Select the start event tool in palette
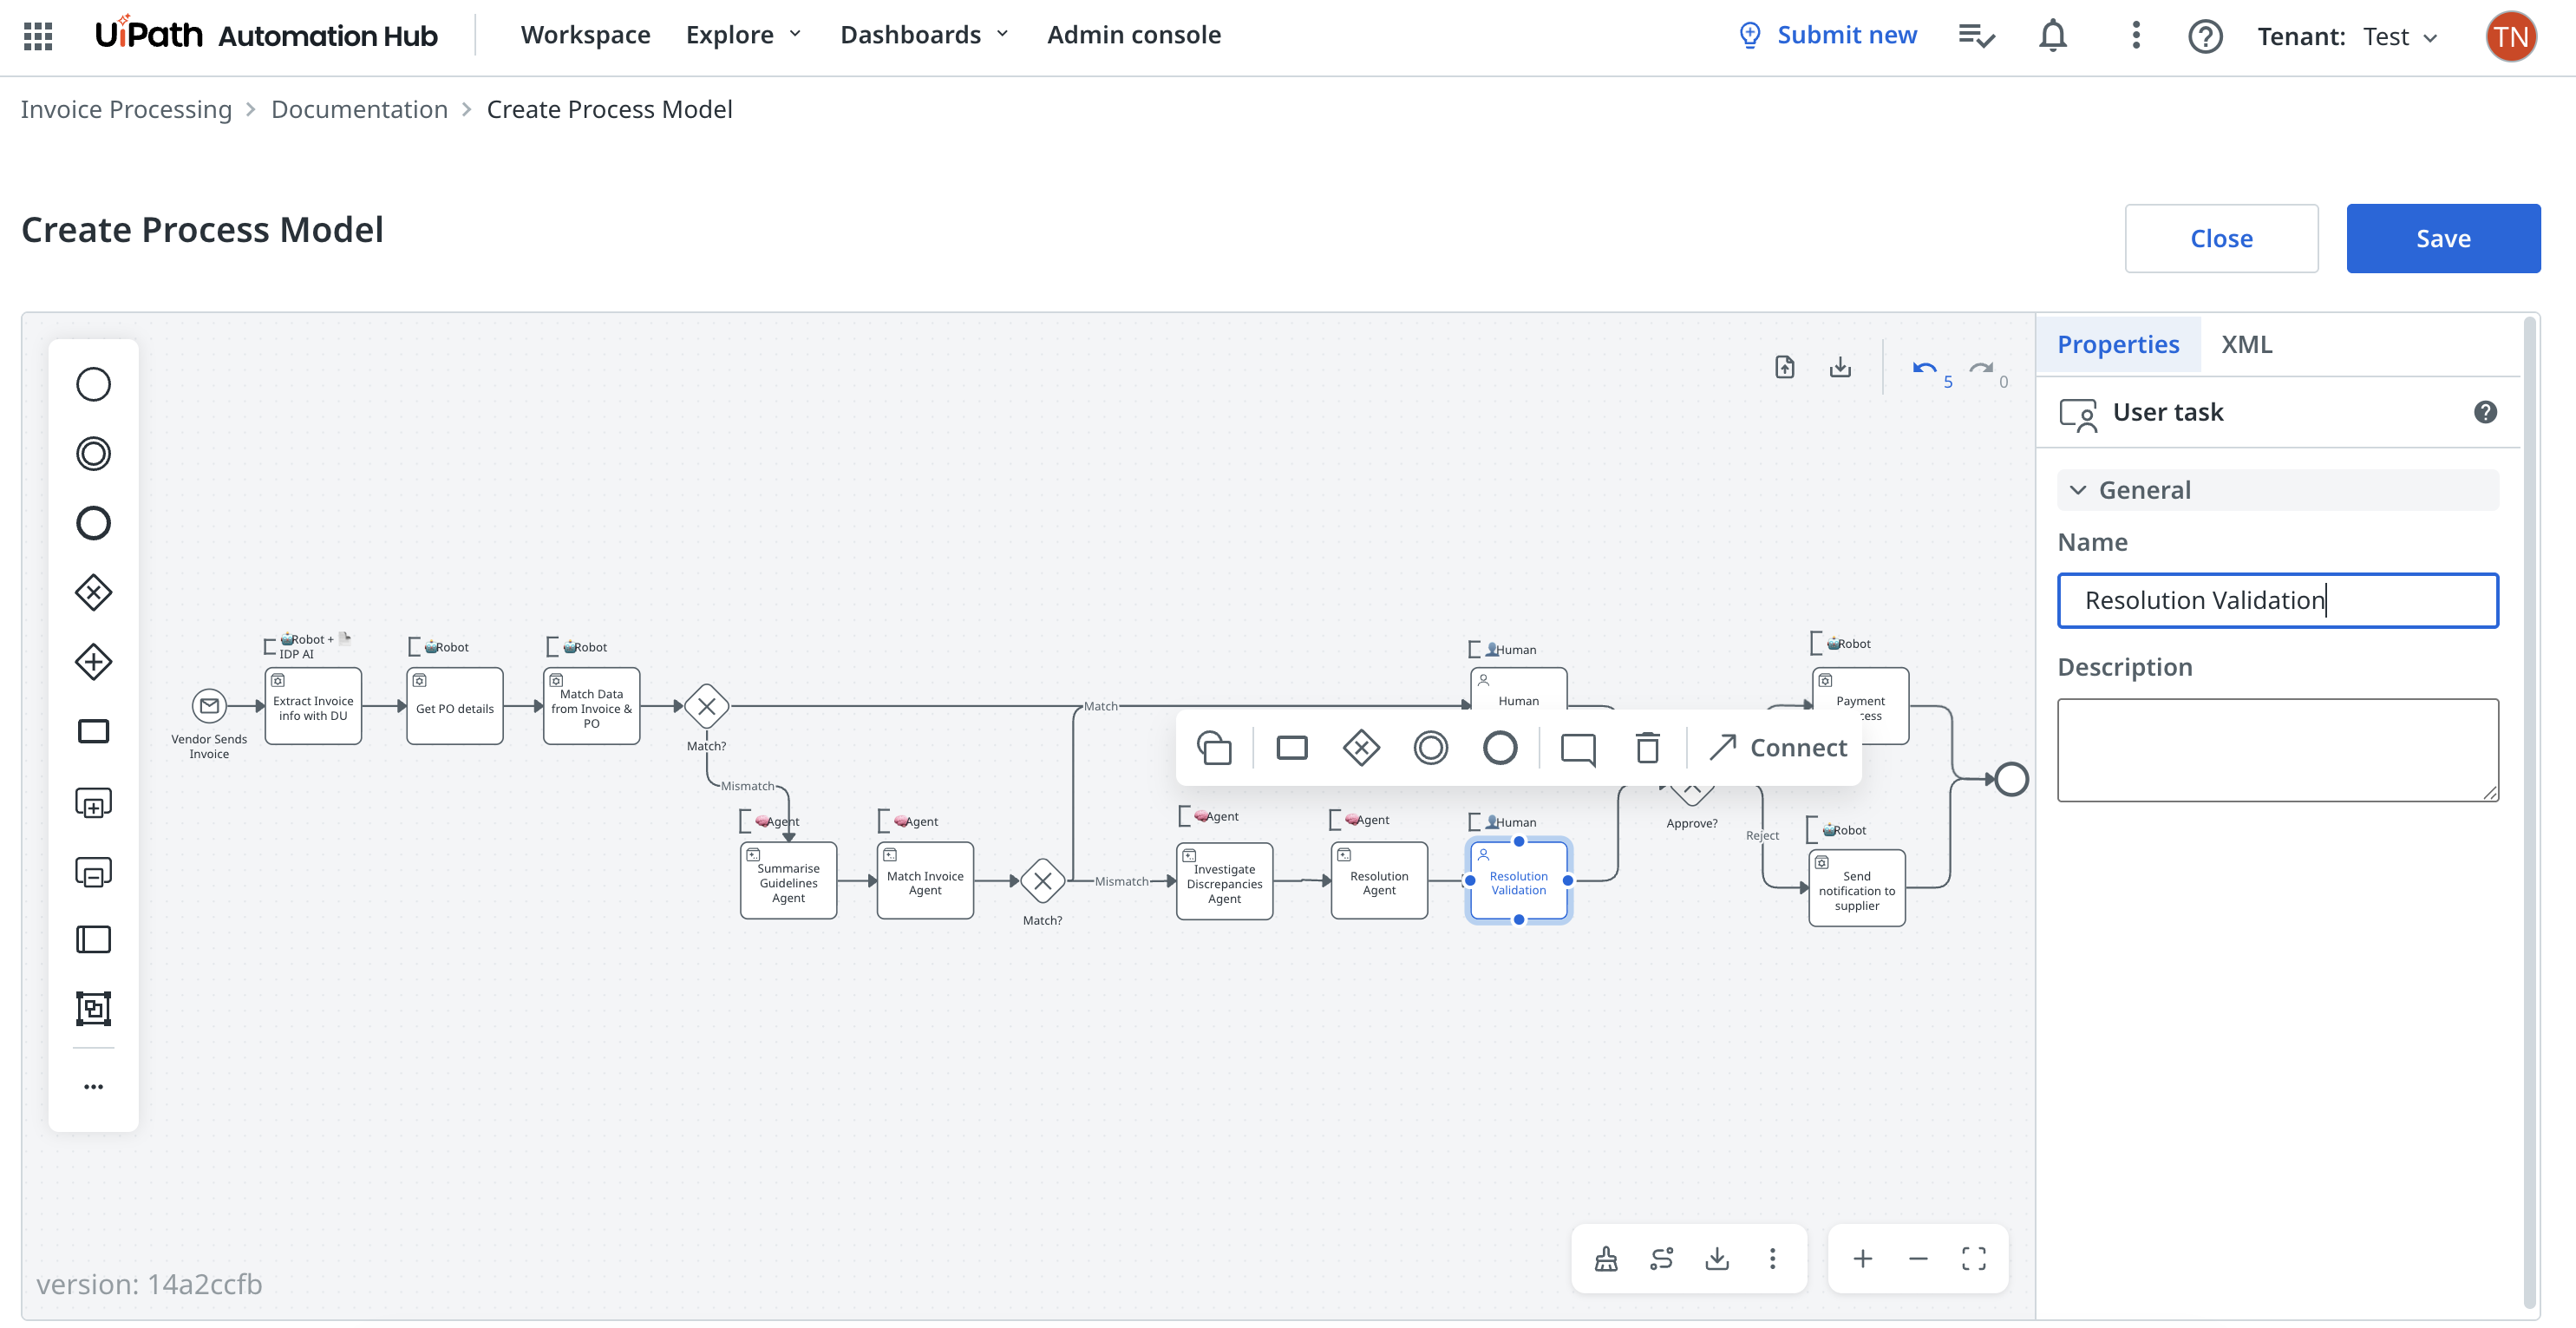Viewport: 2576px width, 1328px height. 93,384
